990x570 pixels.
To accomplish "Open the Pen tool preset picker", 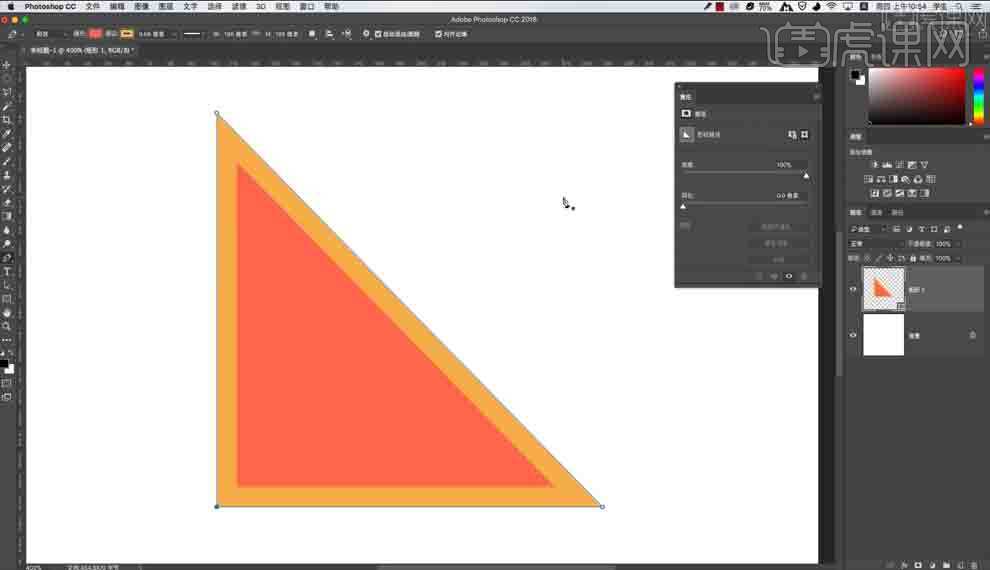I will pos(15,34).
